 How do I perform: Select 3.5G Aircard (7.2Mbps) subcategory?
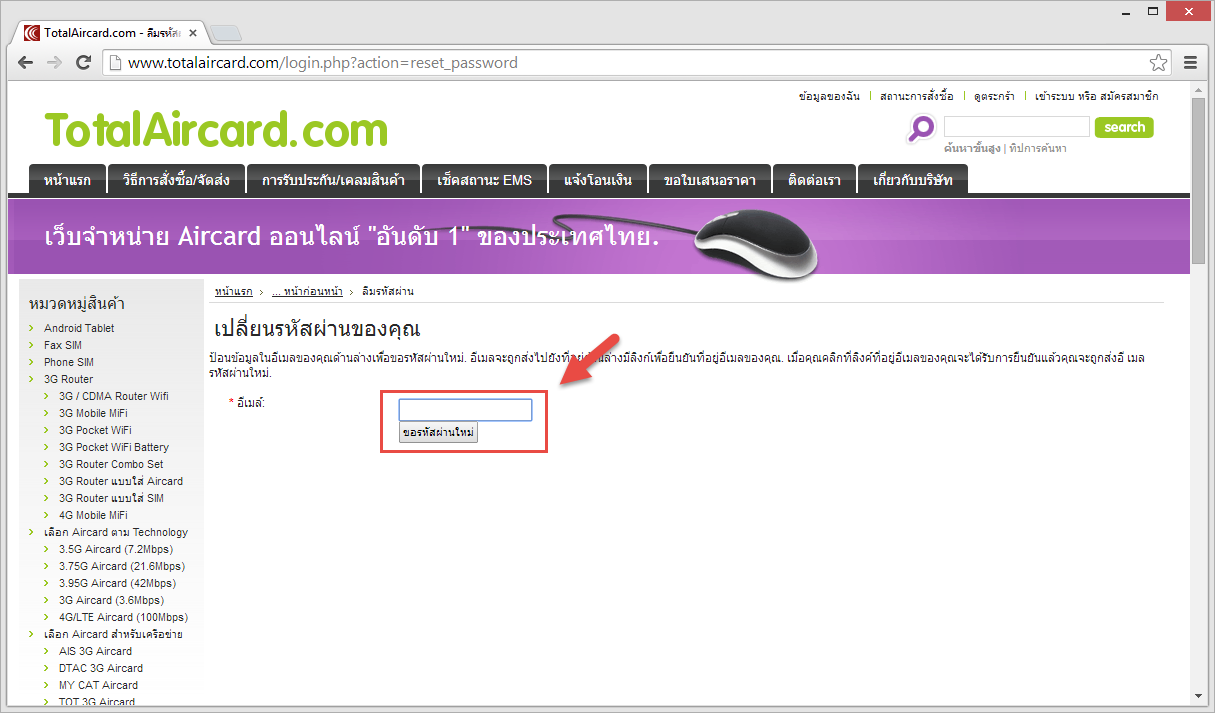click(117, 549)
